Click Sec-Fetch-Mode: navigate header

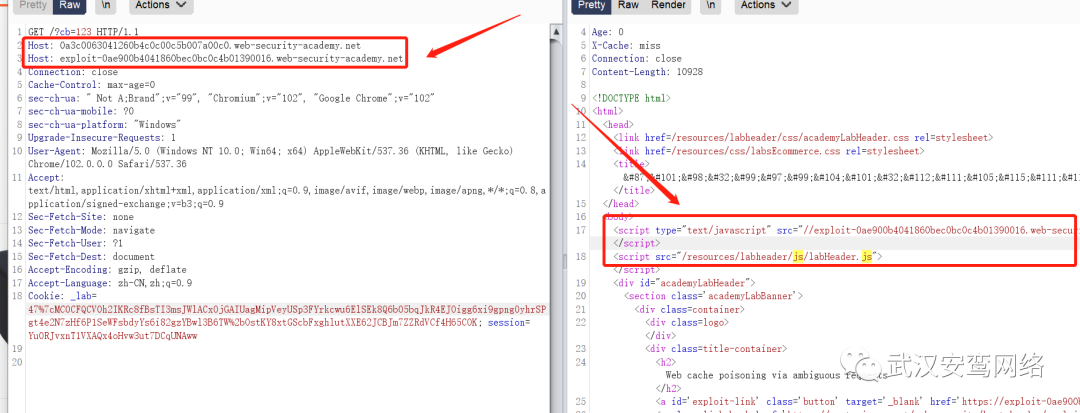click(x=92, y=230)
